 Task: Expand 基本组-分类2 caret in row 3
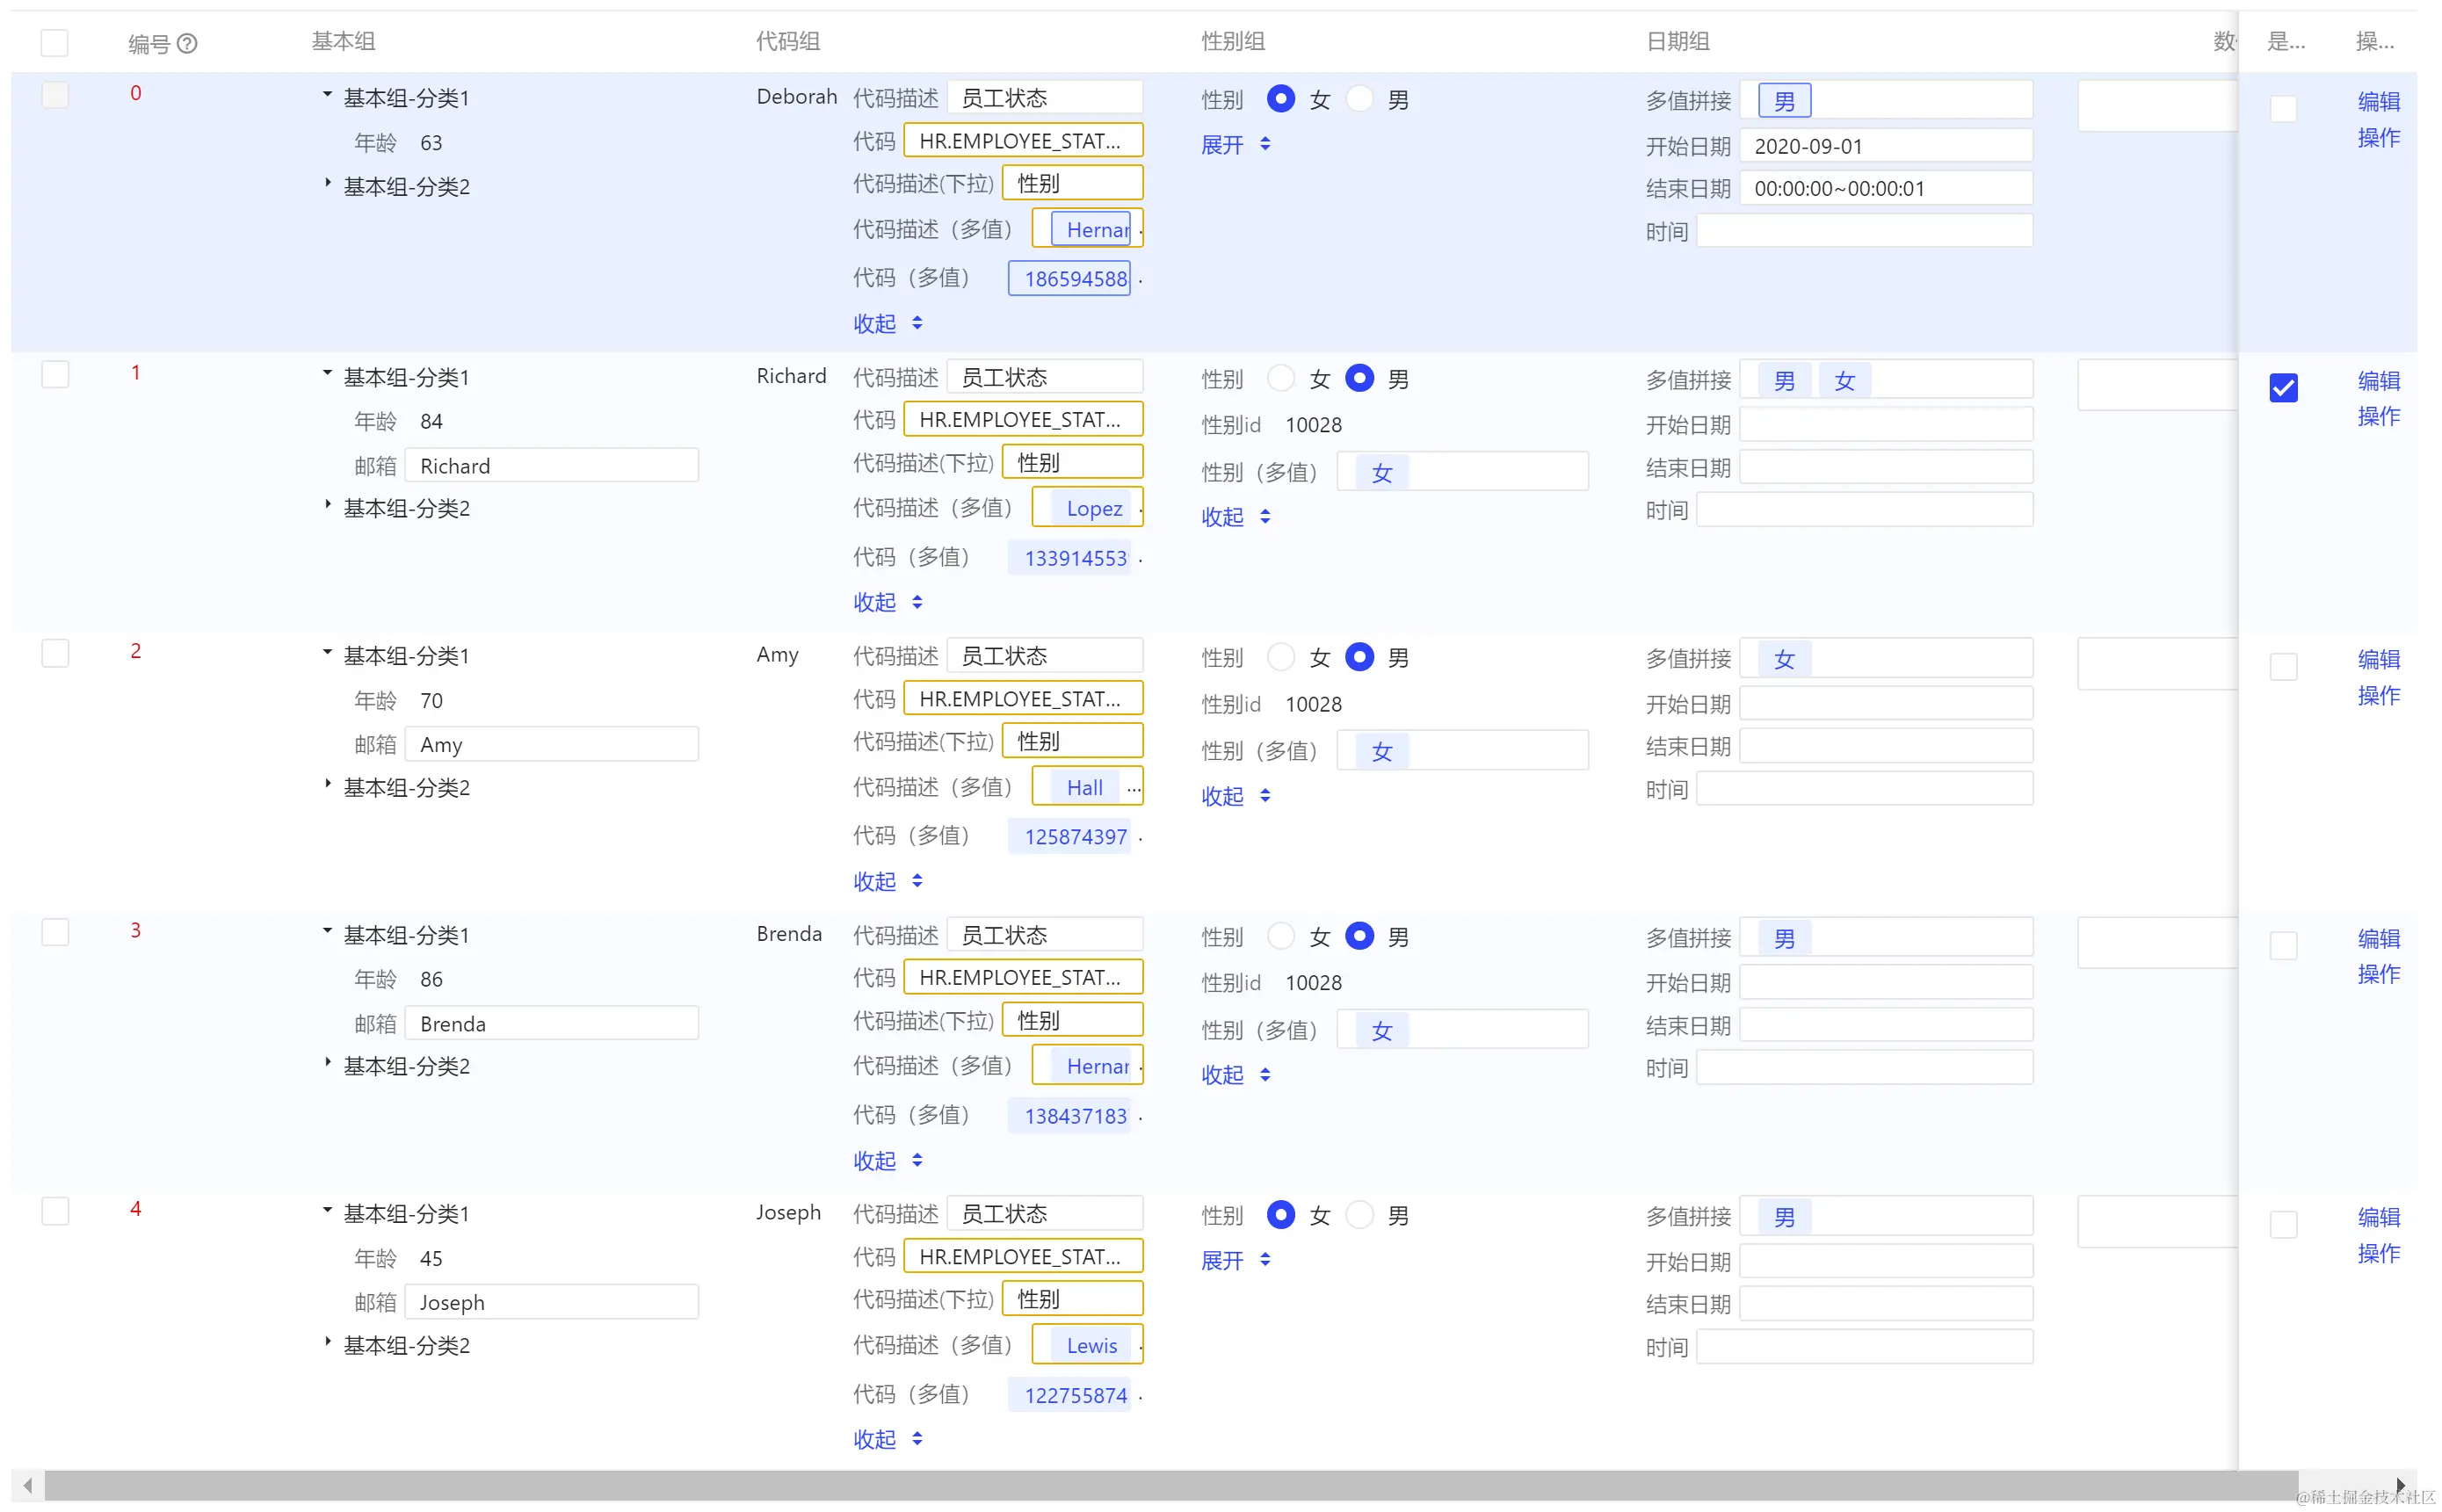tap(327, 1063)
